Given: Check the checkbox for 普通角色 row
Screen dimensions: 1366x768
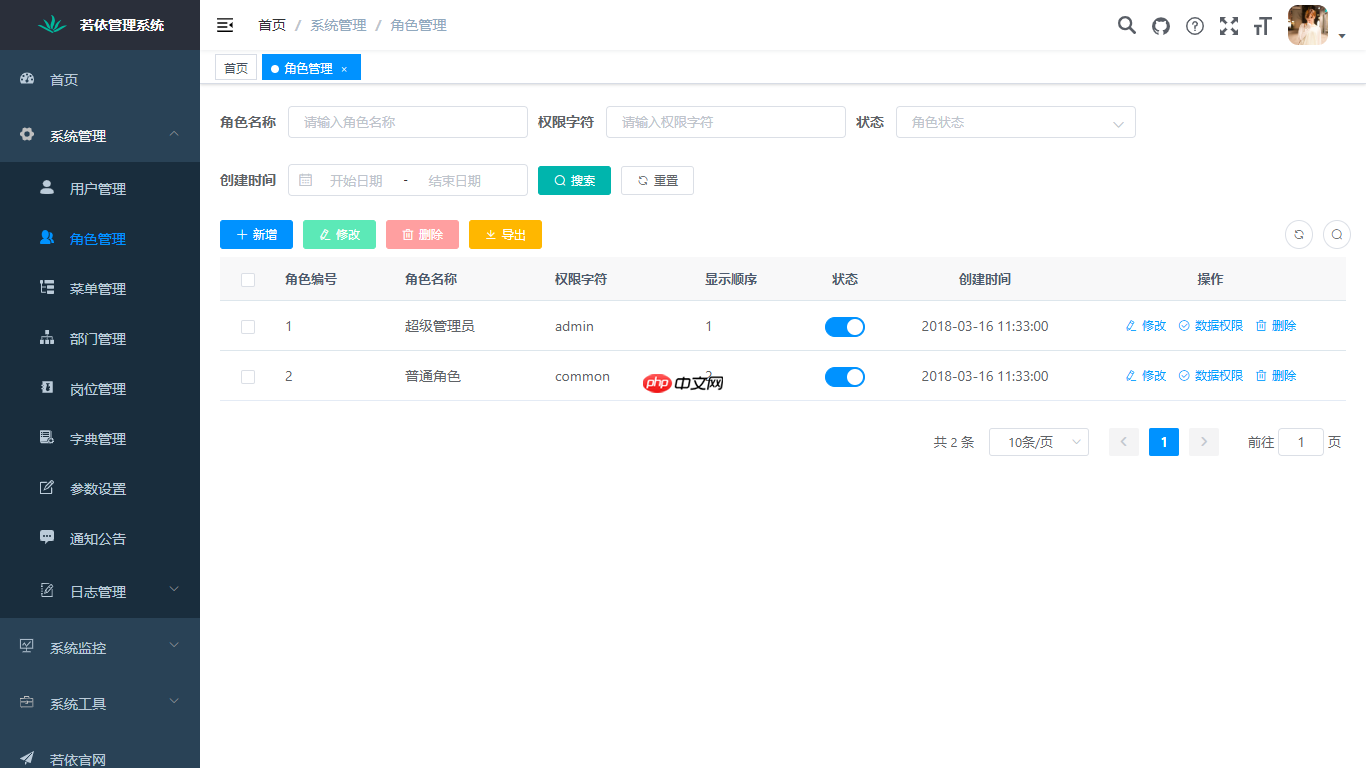Looking at the screenshot, I should click(x=248, y=376).
